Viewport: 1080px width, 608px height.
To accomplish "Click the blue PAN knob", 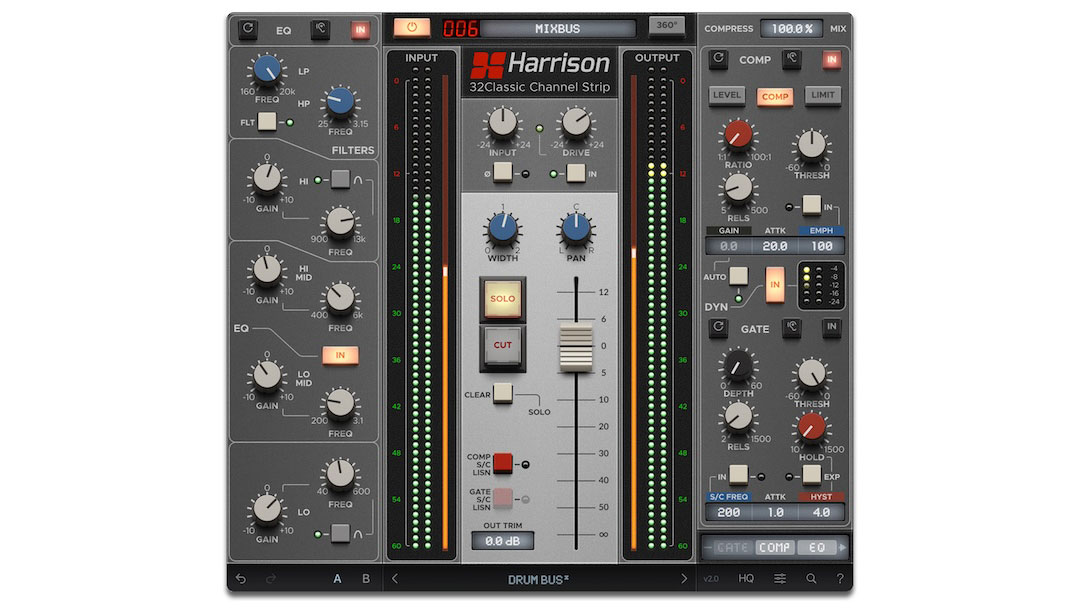I will (x=576, y=229).
